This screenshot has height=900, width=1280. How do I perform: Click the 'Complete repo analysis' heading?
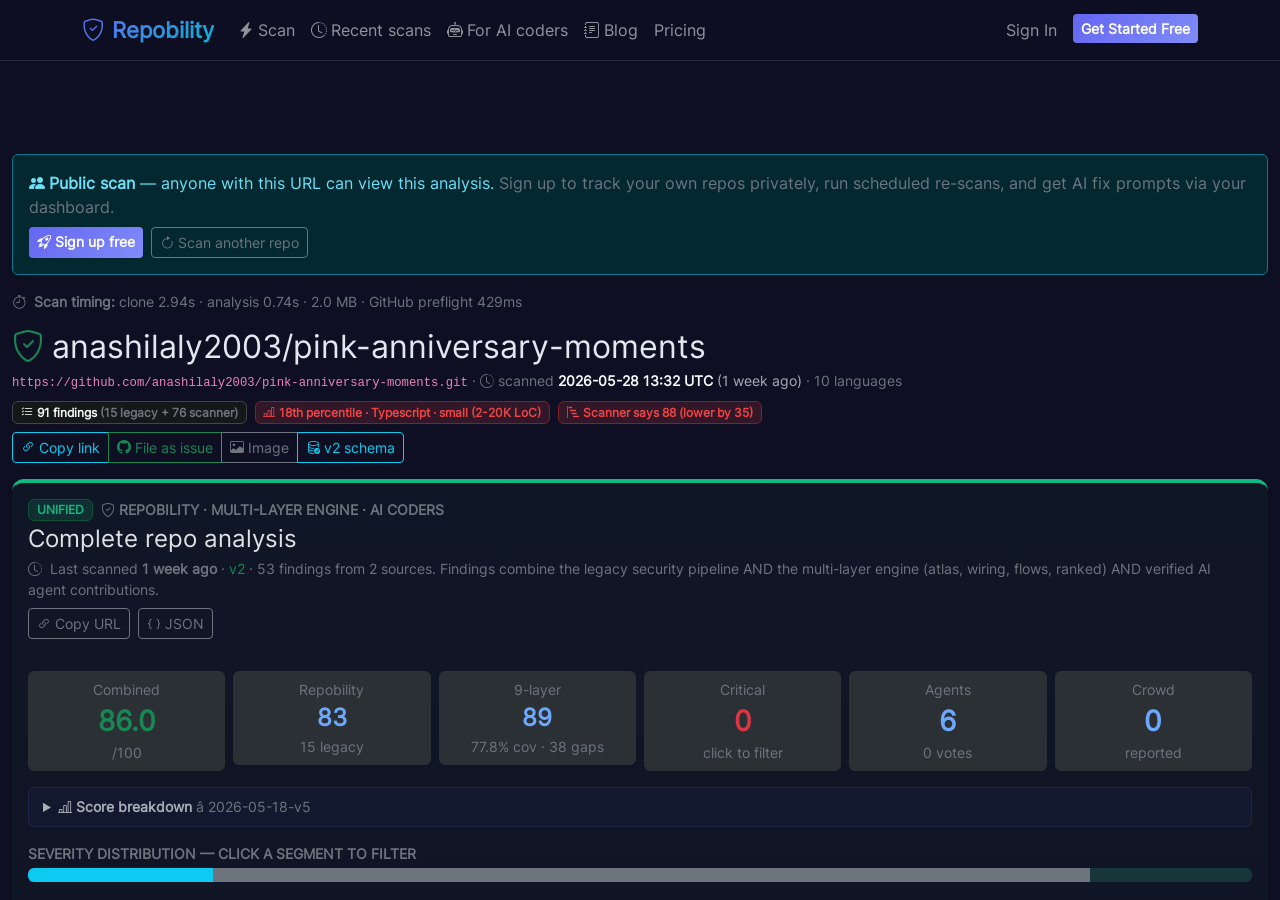coord(162,538)
